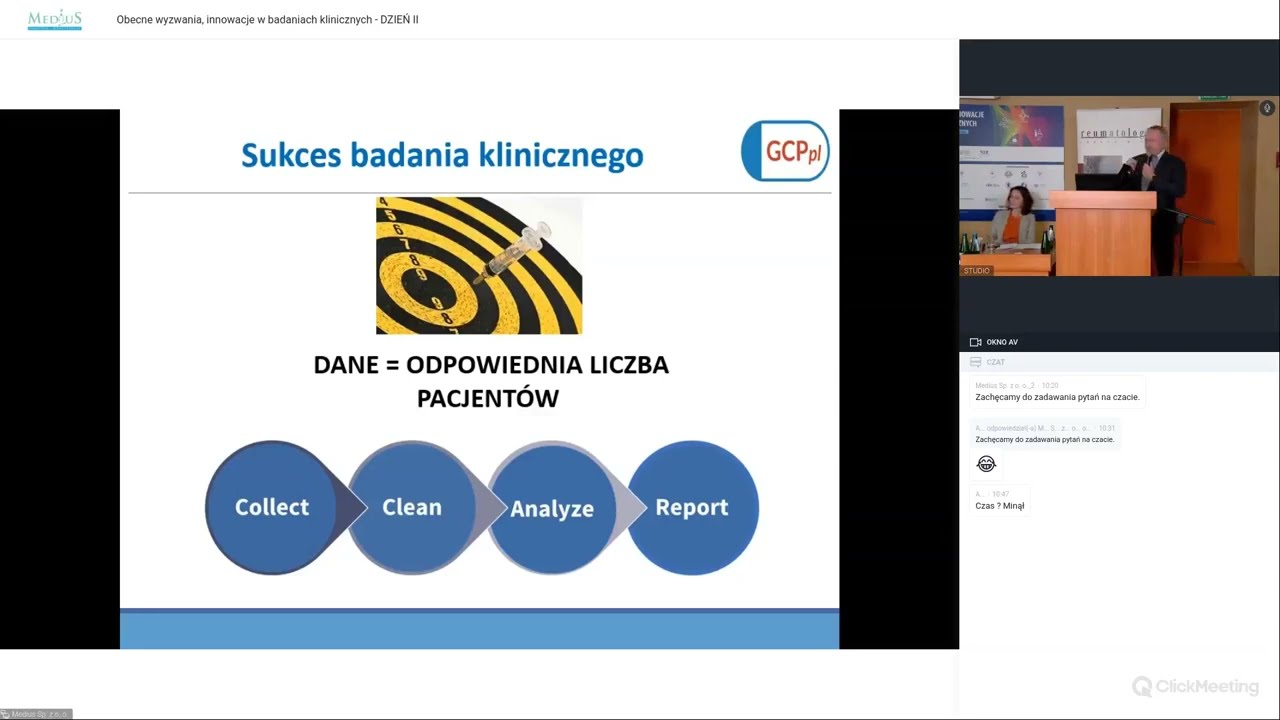Click the chat icon beside CZAT
Image resolution: width=1280 pixels, height=720 pixels.
975,362
